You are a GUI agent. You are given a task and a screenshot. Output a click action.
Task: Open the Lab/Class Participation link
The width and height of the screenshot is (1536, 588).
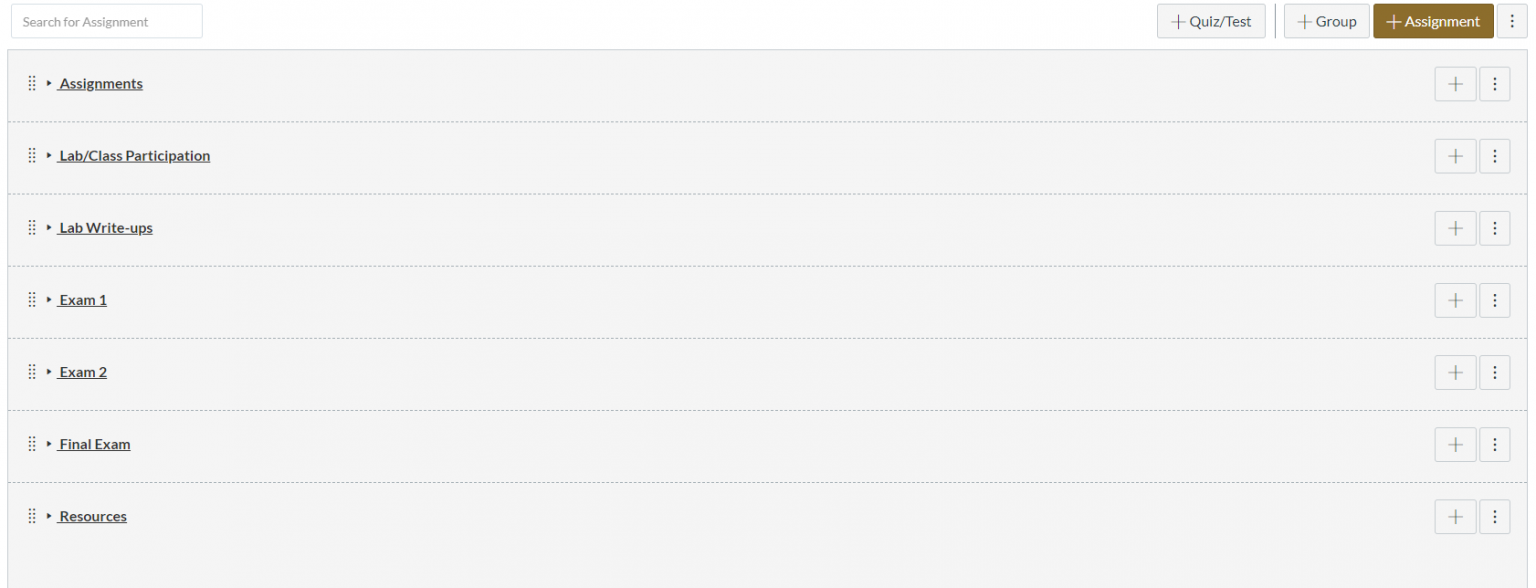pos(134,156)
